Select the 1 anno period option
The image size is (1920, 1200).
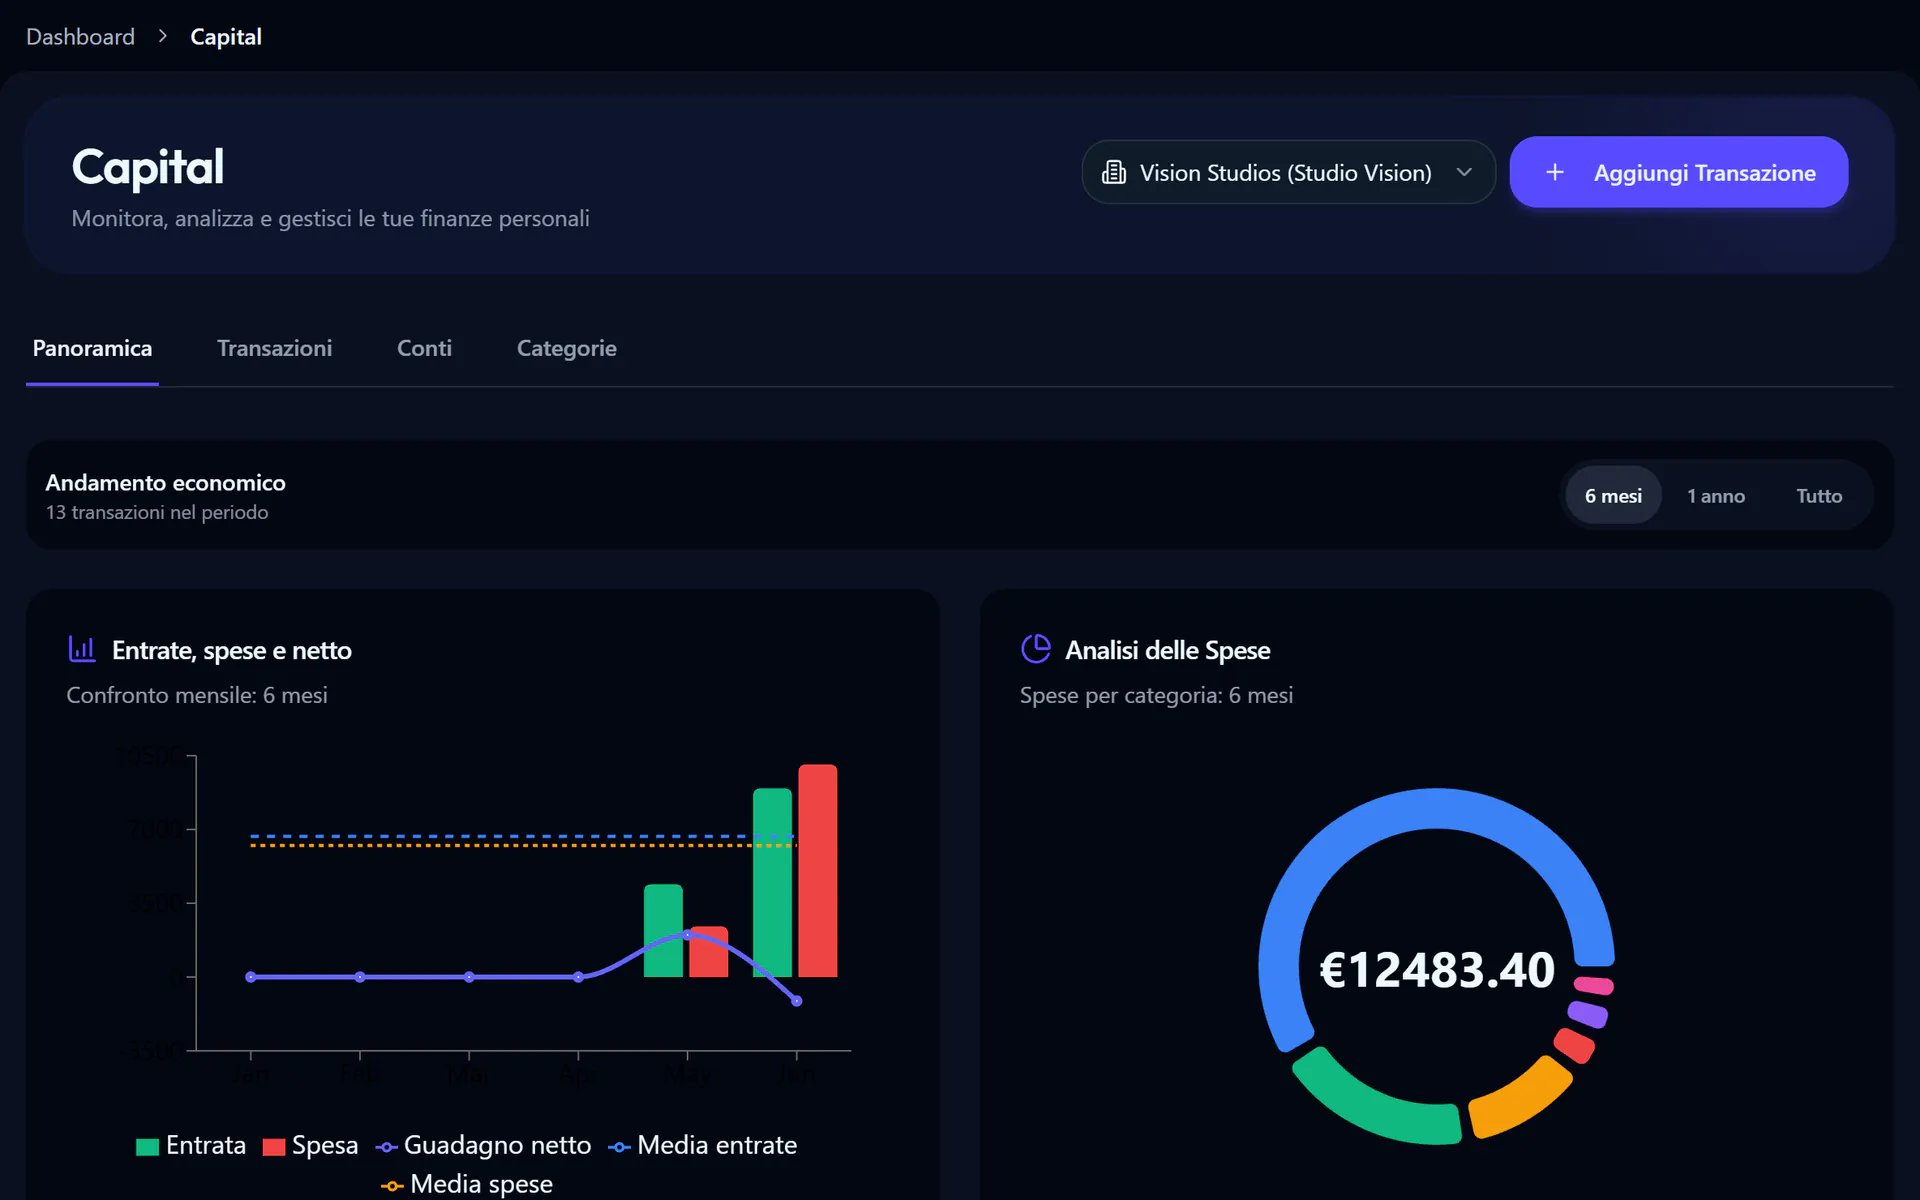(x=1716, y=495)
